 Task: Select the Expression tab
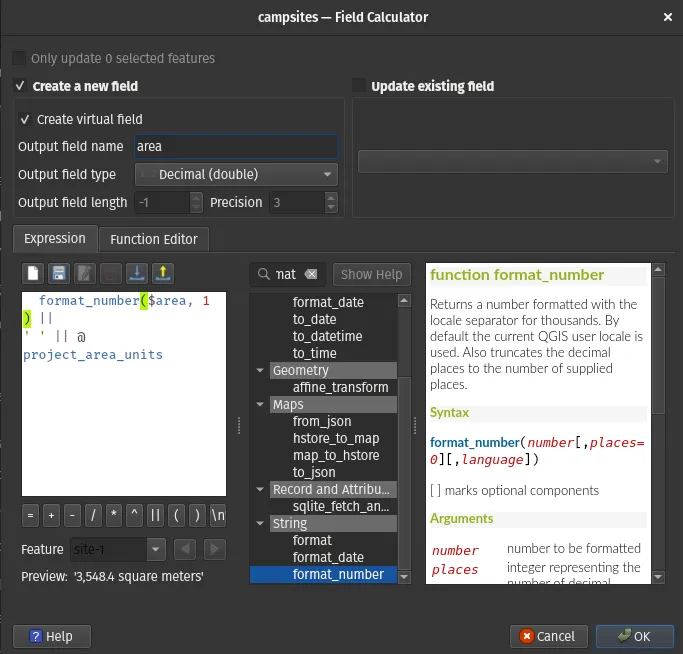(55, 239)
